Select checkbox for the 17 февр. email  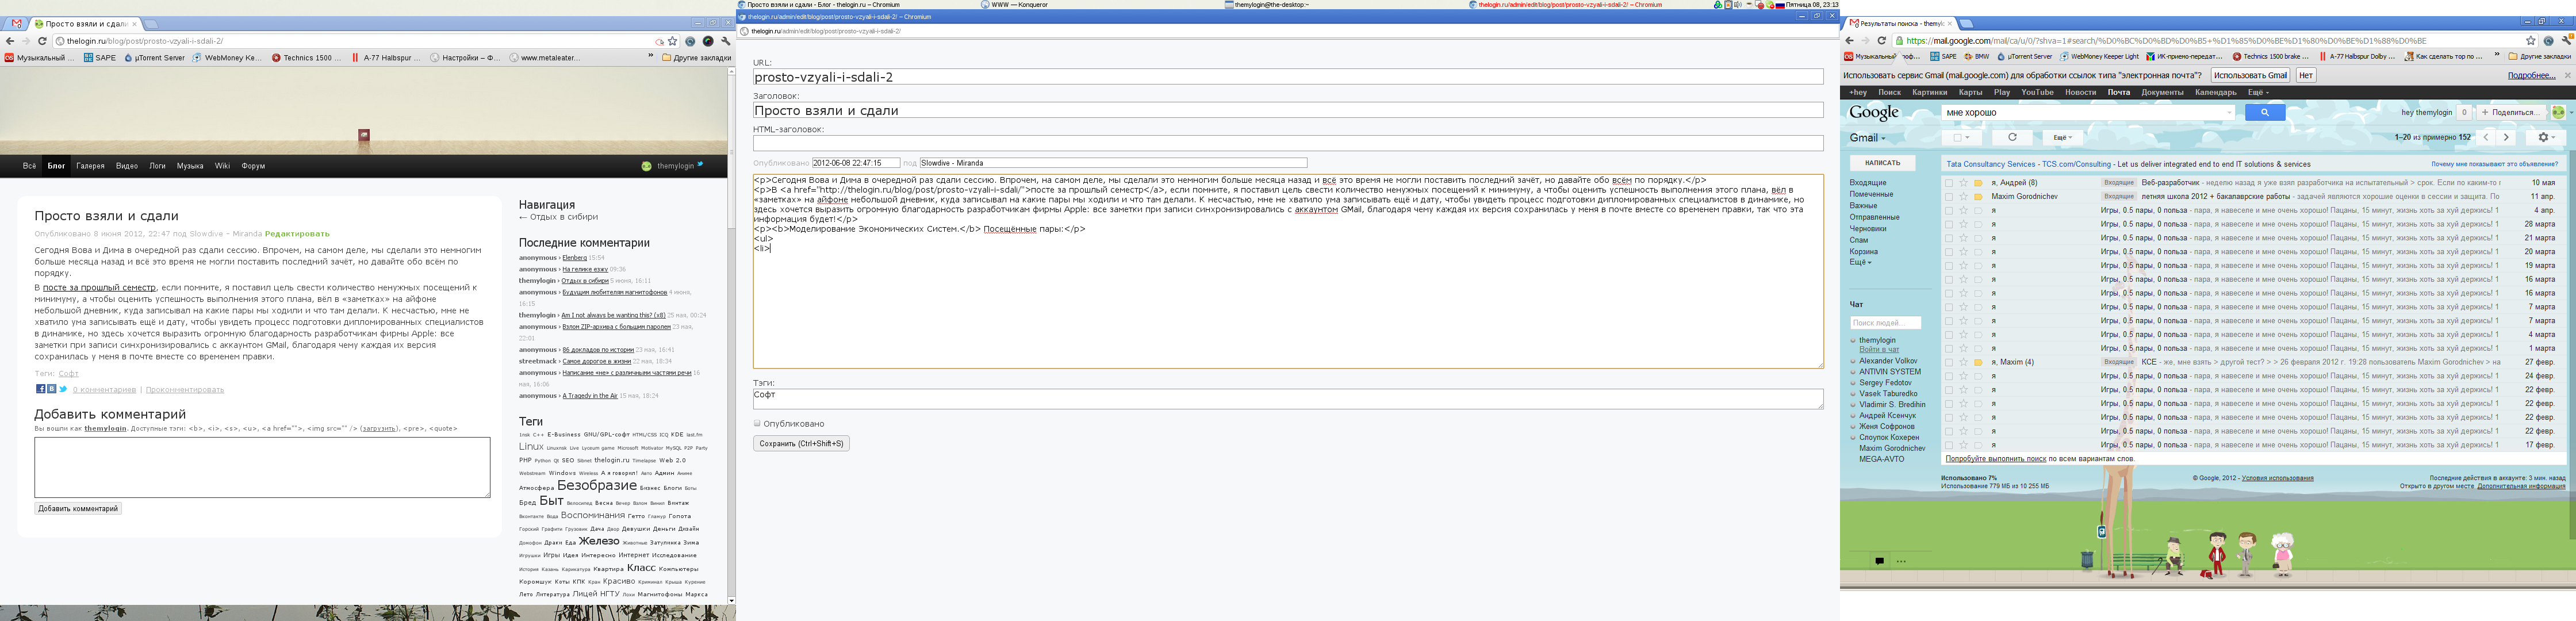tap(1948, 445)
